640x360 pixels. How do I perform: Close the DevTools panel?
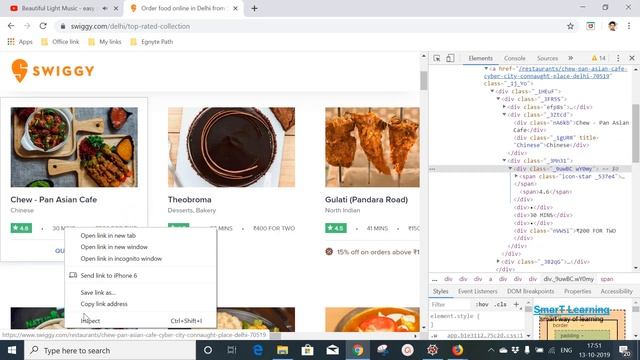(632, 58)
